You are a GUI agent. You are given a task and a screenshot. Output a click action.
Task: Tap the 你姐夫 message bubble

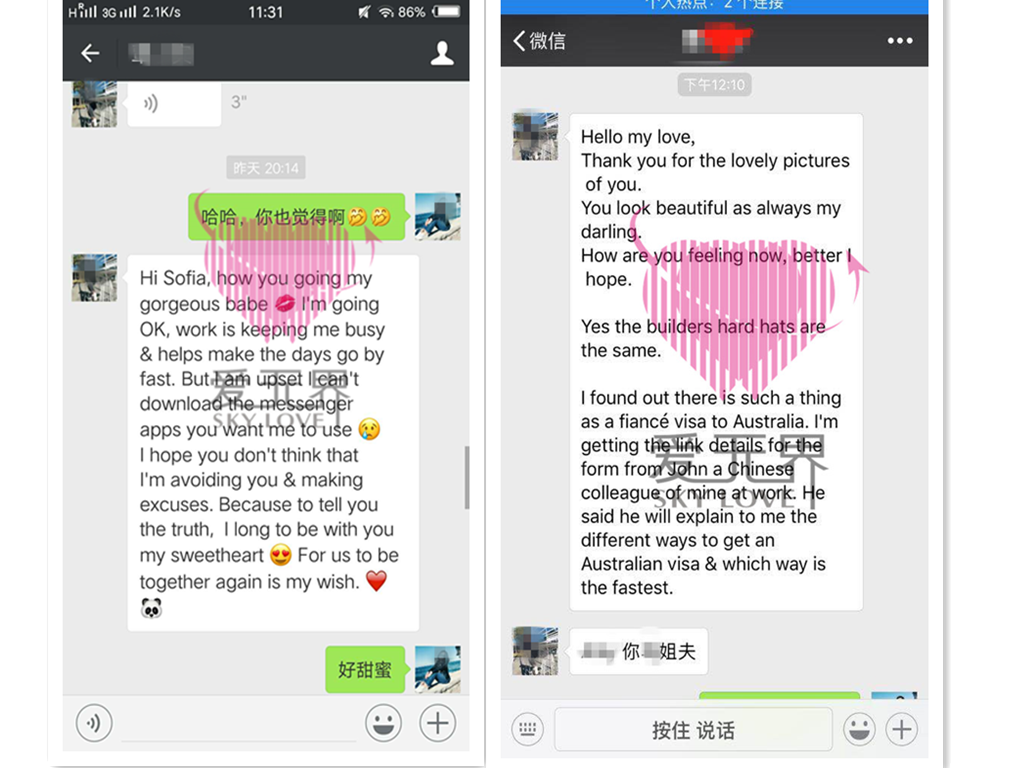[x=639, y=651]
